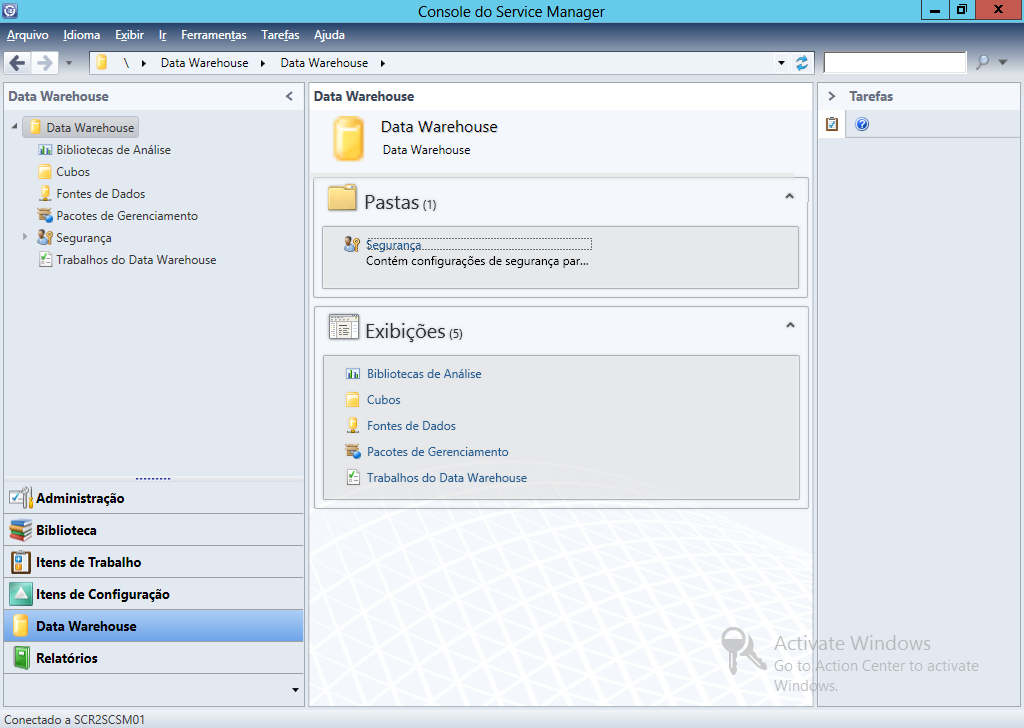
Task: Collapse the Exibições section
Action: tap(790, 325)
